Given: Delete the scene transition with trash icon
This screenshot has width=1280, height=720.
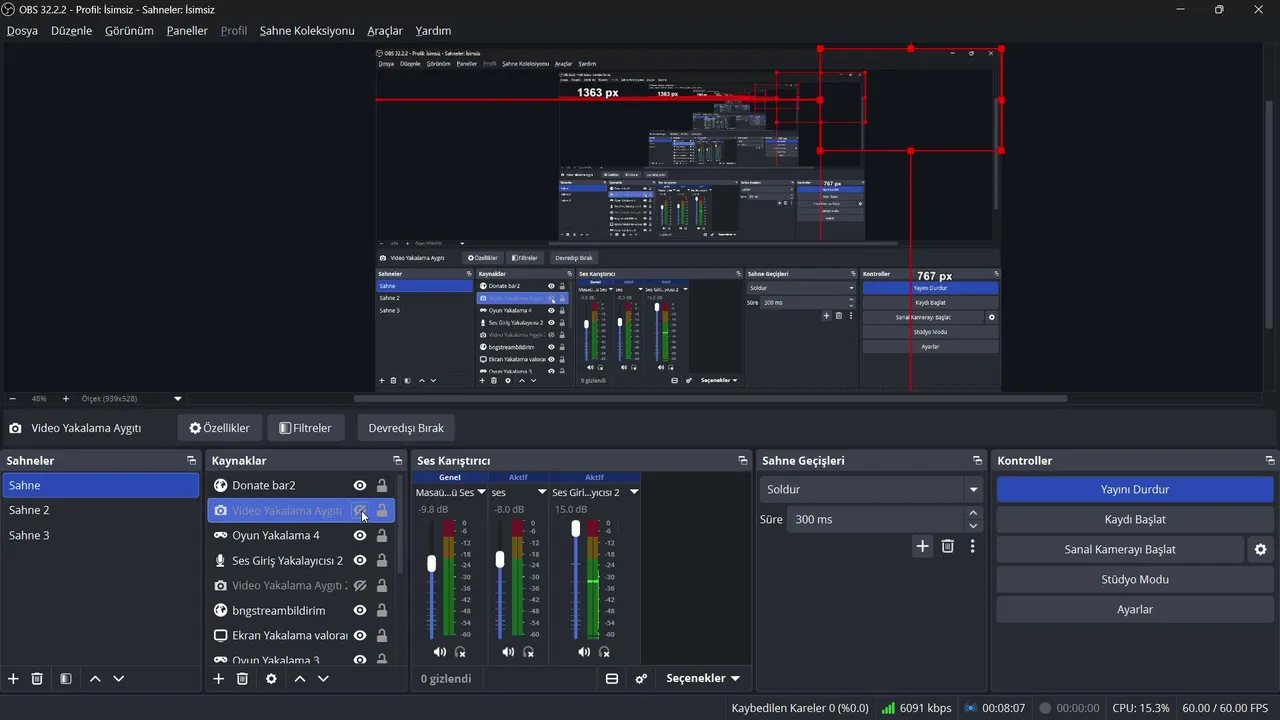Looking at the screenshot, I should click(948, 546).
